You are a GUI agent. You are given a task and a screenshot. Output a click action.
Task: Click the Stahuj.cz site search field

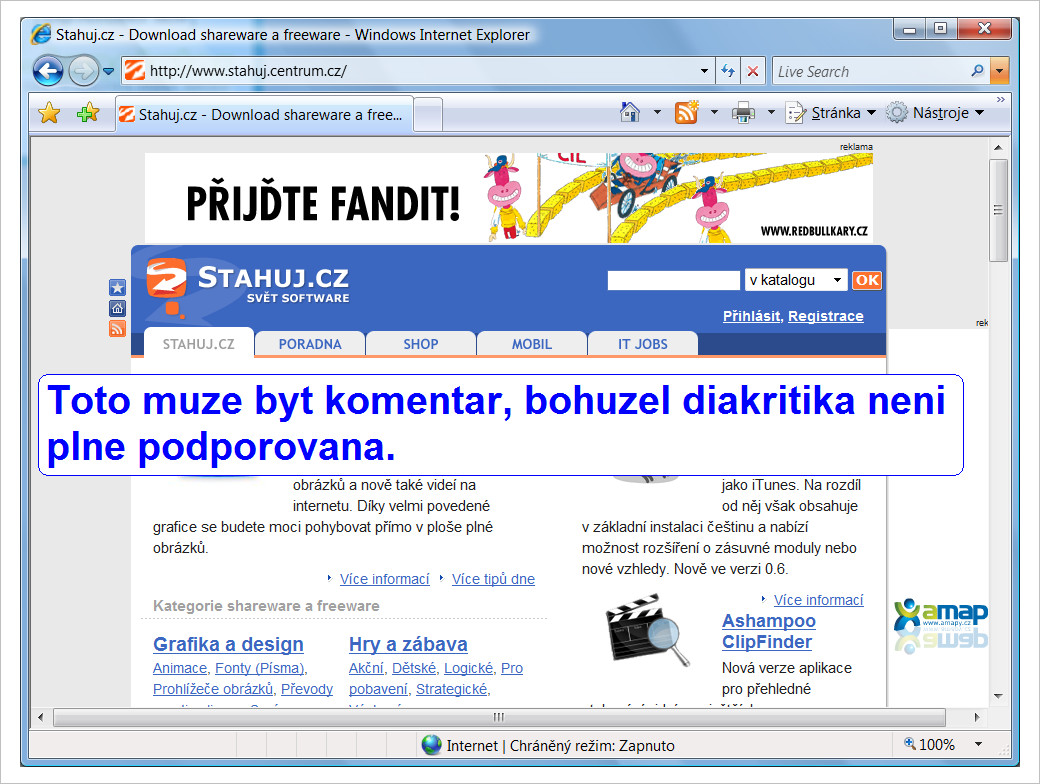673,280
